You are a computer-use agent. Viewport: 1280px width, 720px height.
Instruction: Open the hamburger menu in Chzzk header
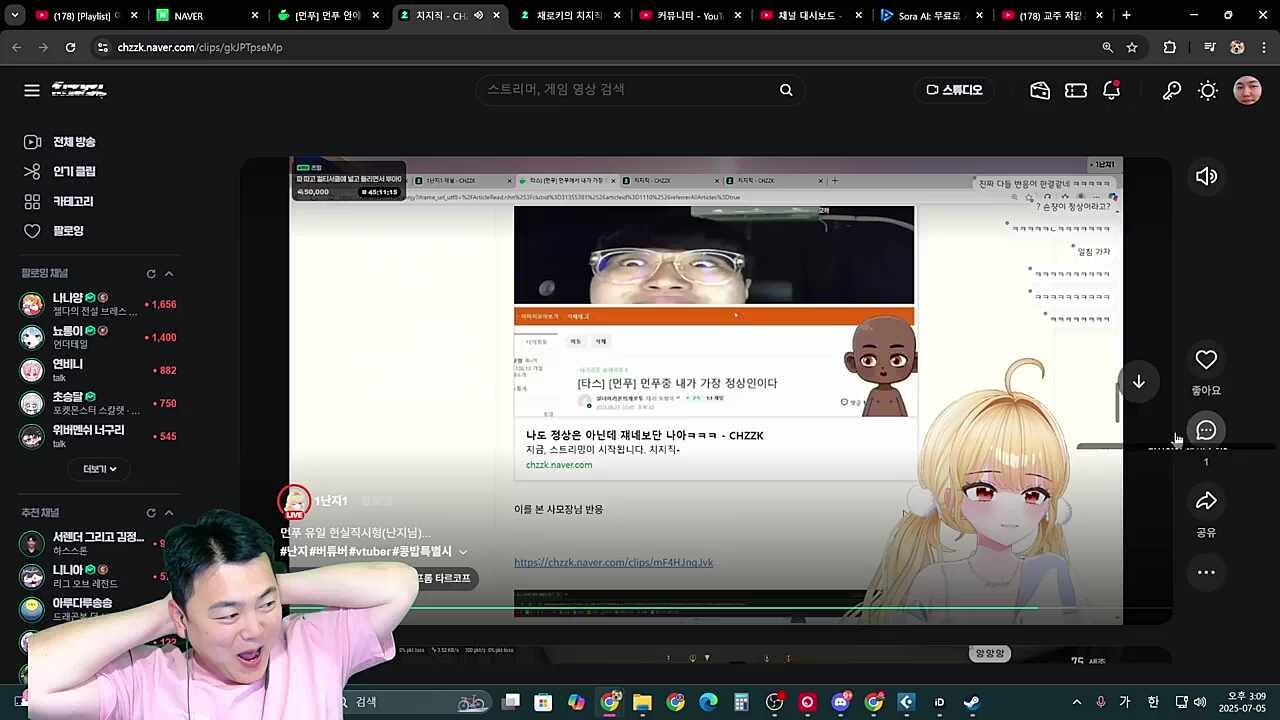pos(32,90)
